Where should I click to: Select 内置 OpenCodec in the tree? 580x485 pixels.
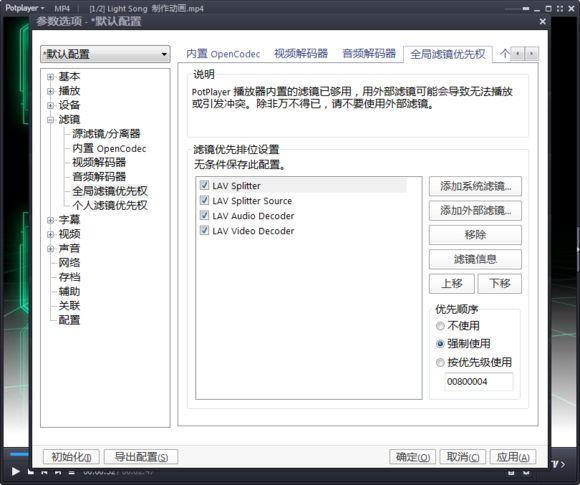click(x=109, y=148)
